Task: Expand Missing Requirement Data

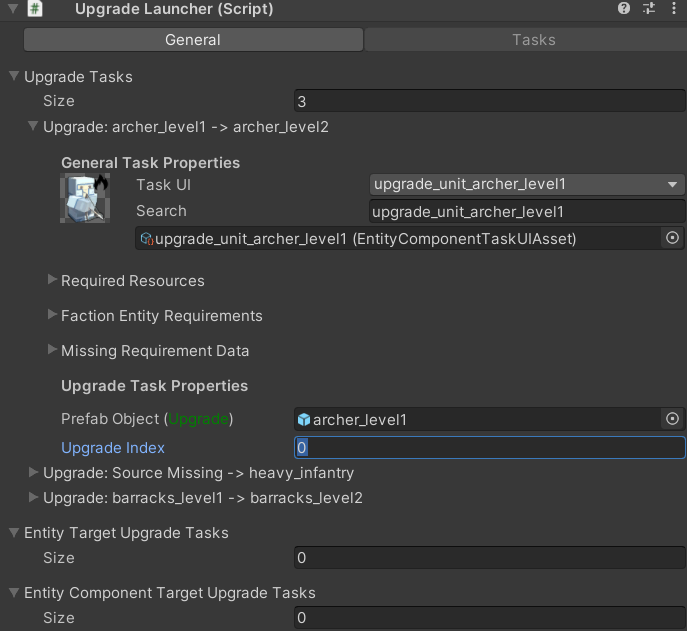Action: [52, 350]
